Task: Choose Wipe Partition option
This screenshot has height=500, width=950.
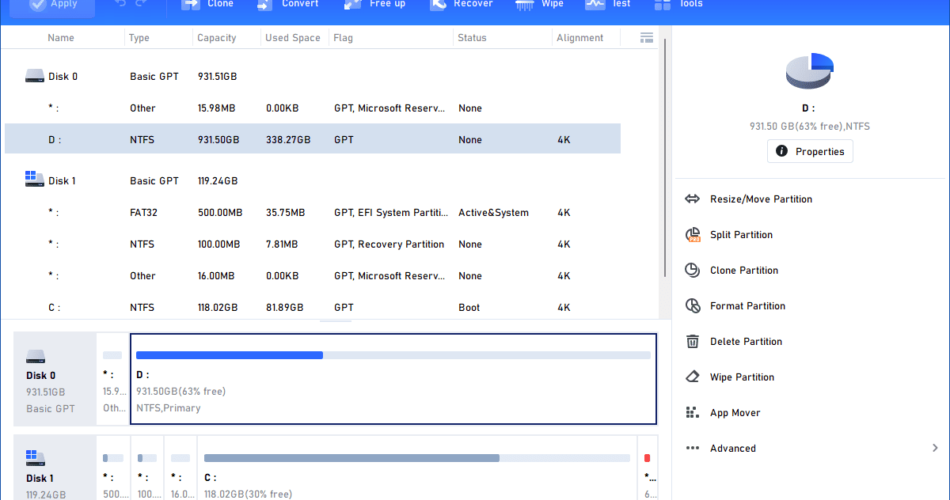Action: click(742, 377)
